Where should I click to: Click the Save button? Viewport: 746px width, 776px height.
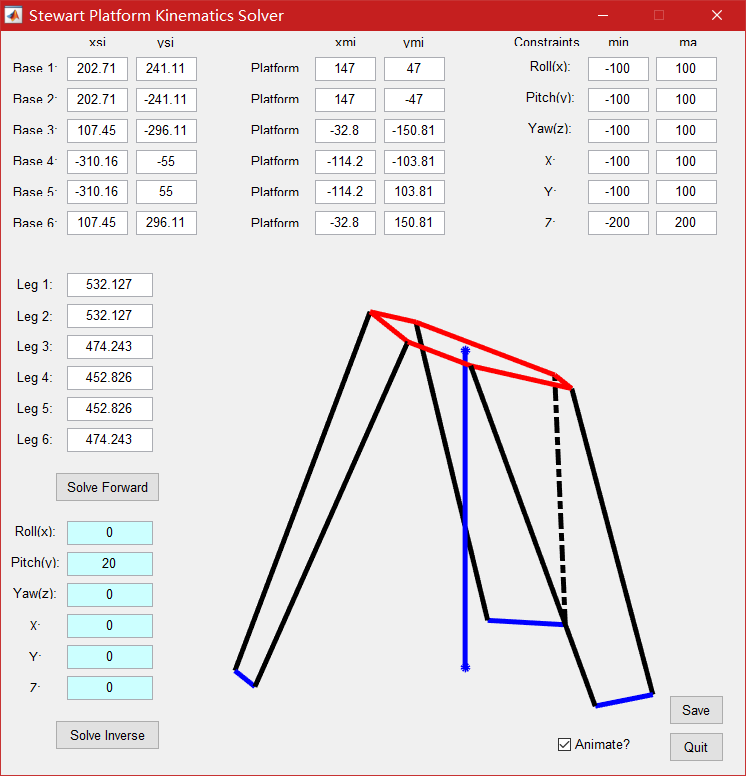coord(695,710)
